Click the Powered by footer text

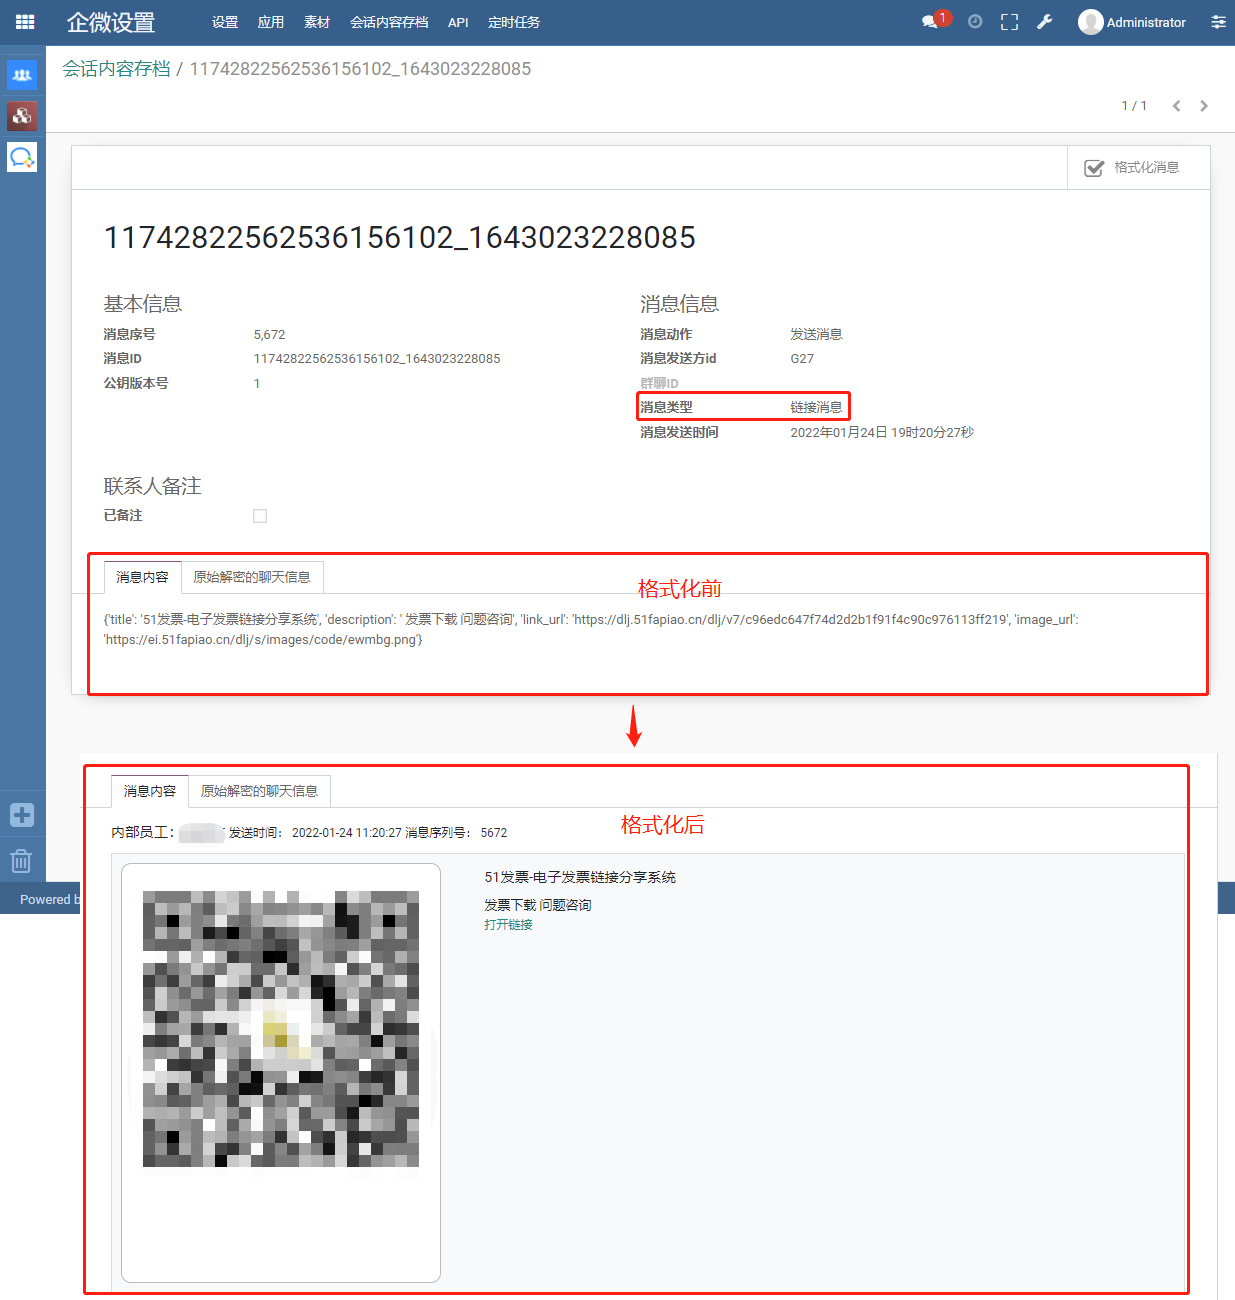50,900
